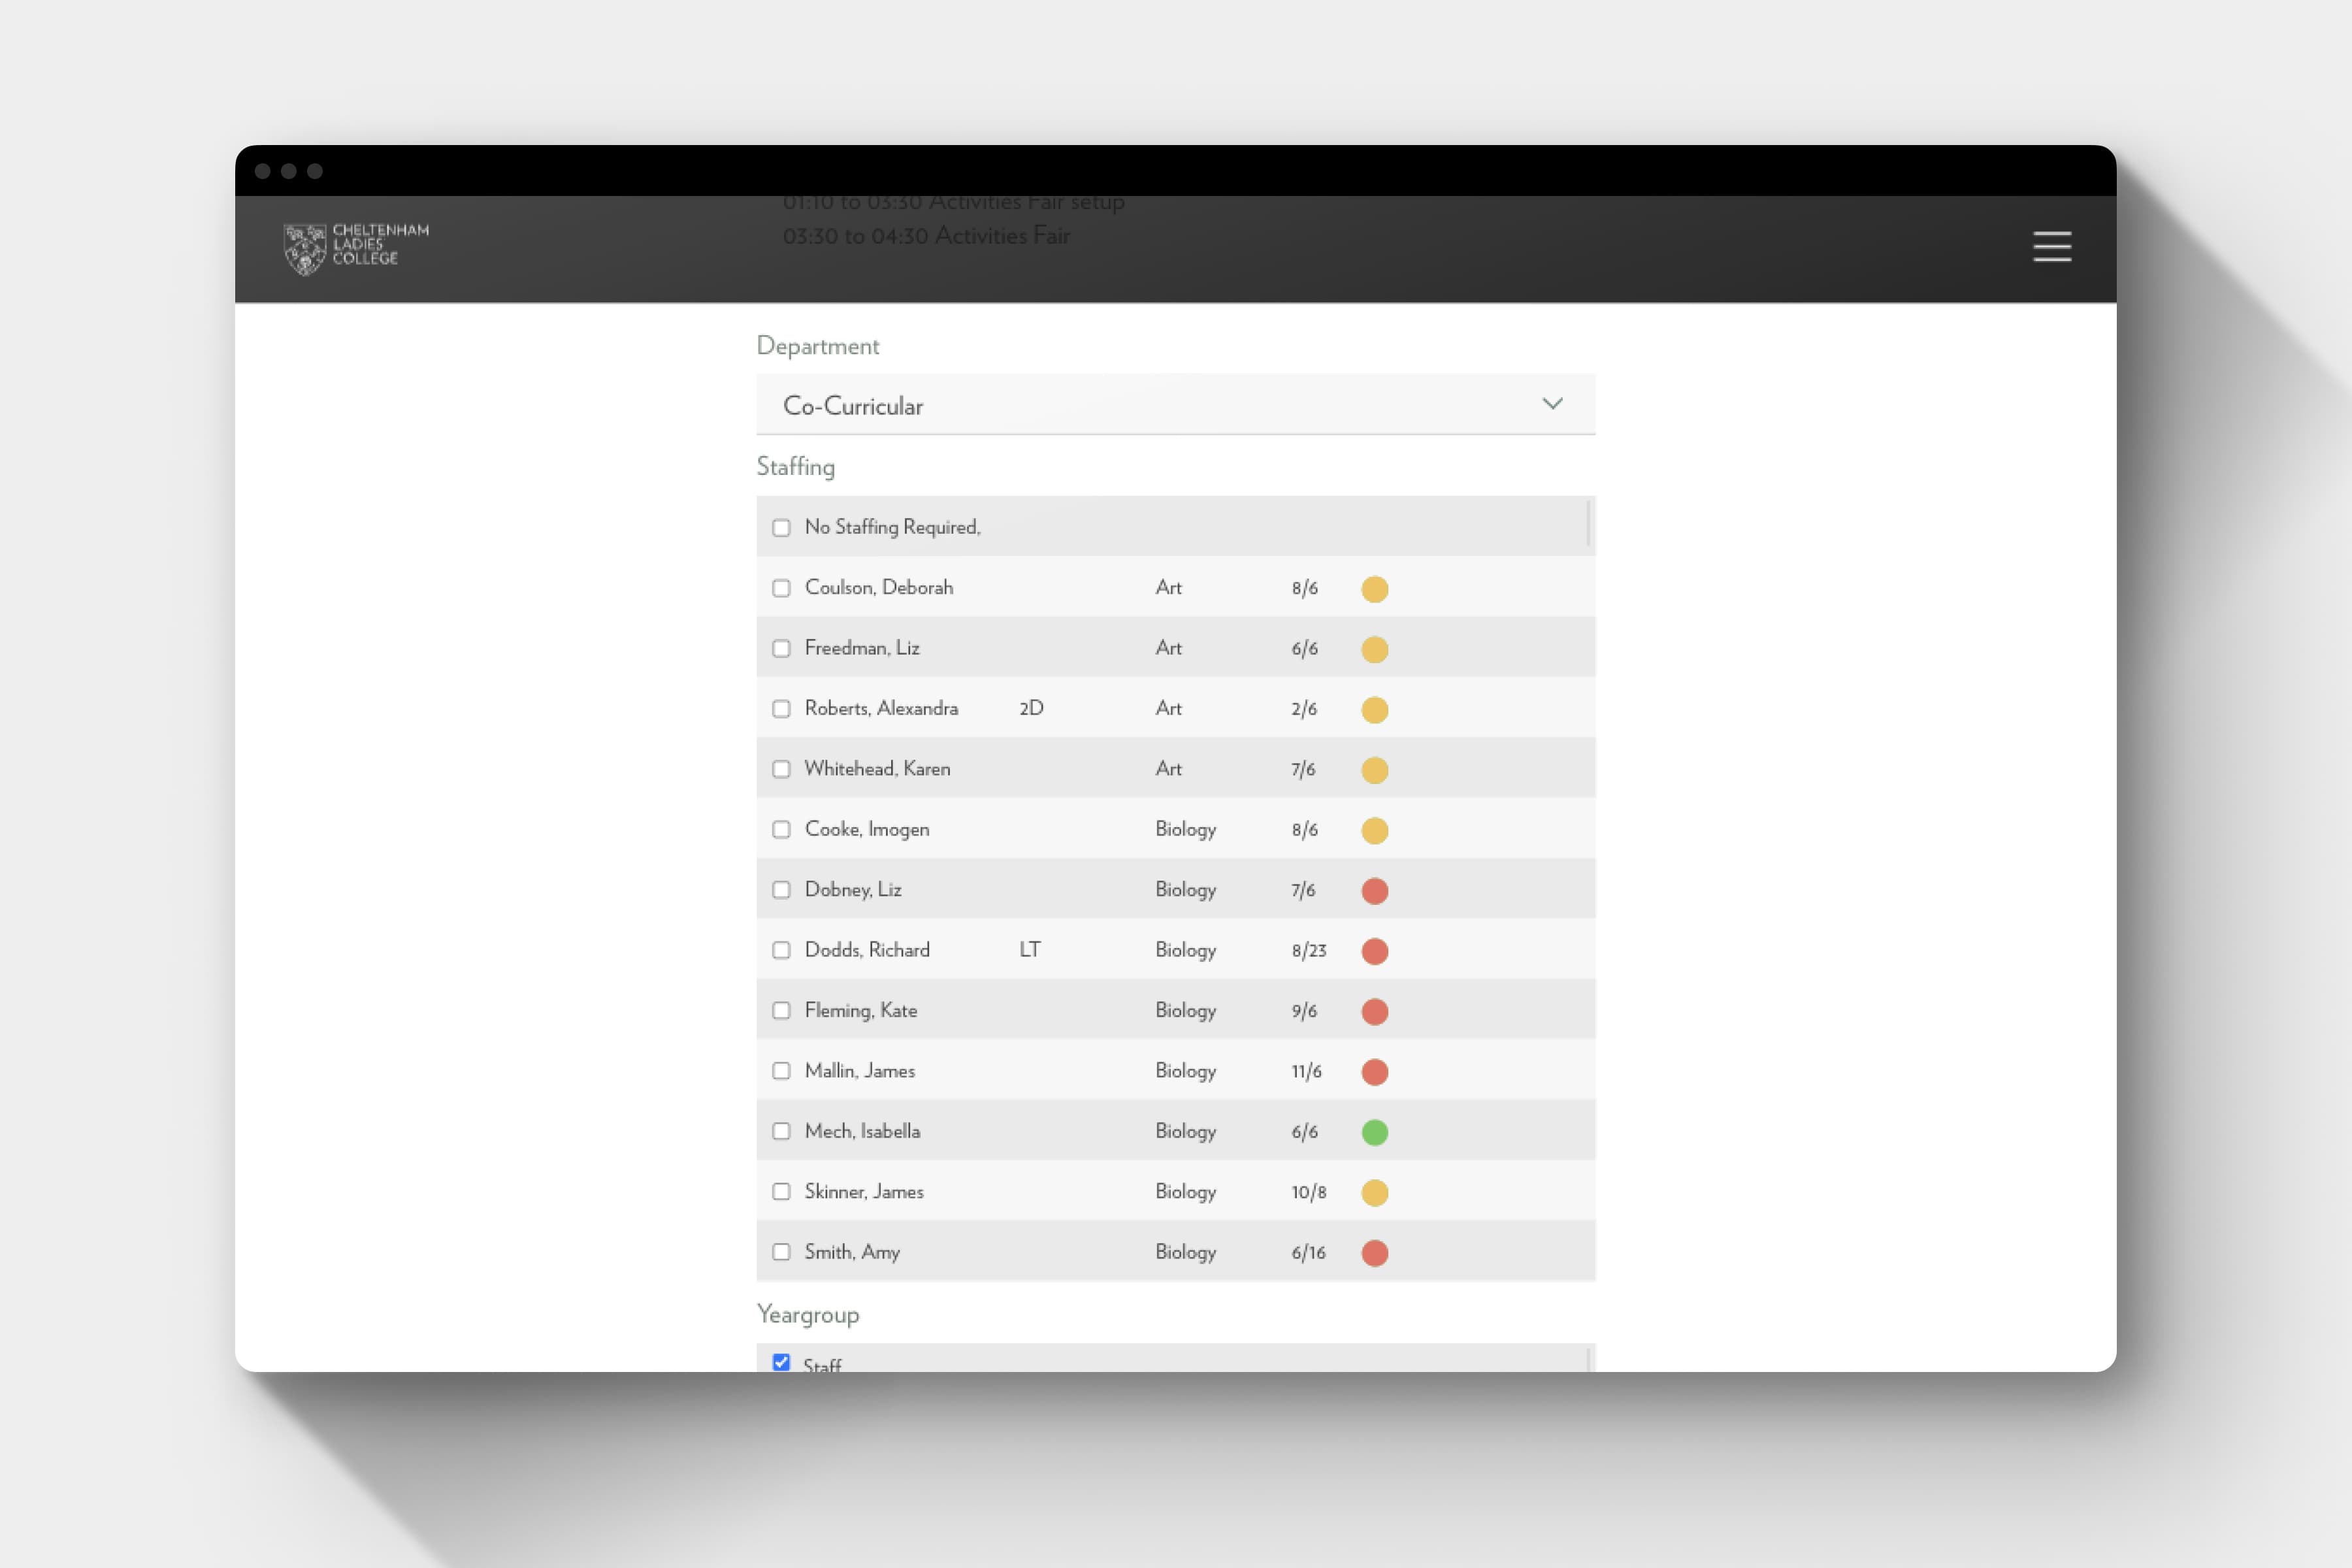Click the 8/23 count for Dodds, Richard
Viewport: 2352px width, 1568px height.
(x=1308, y=951)
